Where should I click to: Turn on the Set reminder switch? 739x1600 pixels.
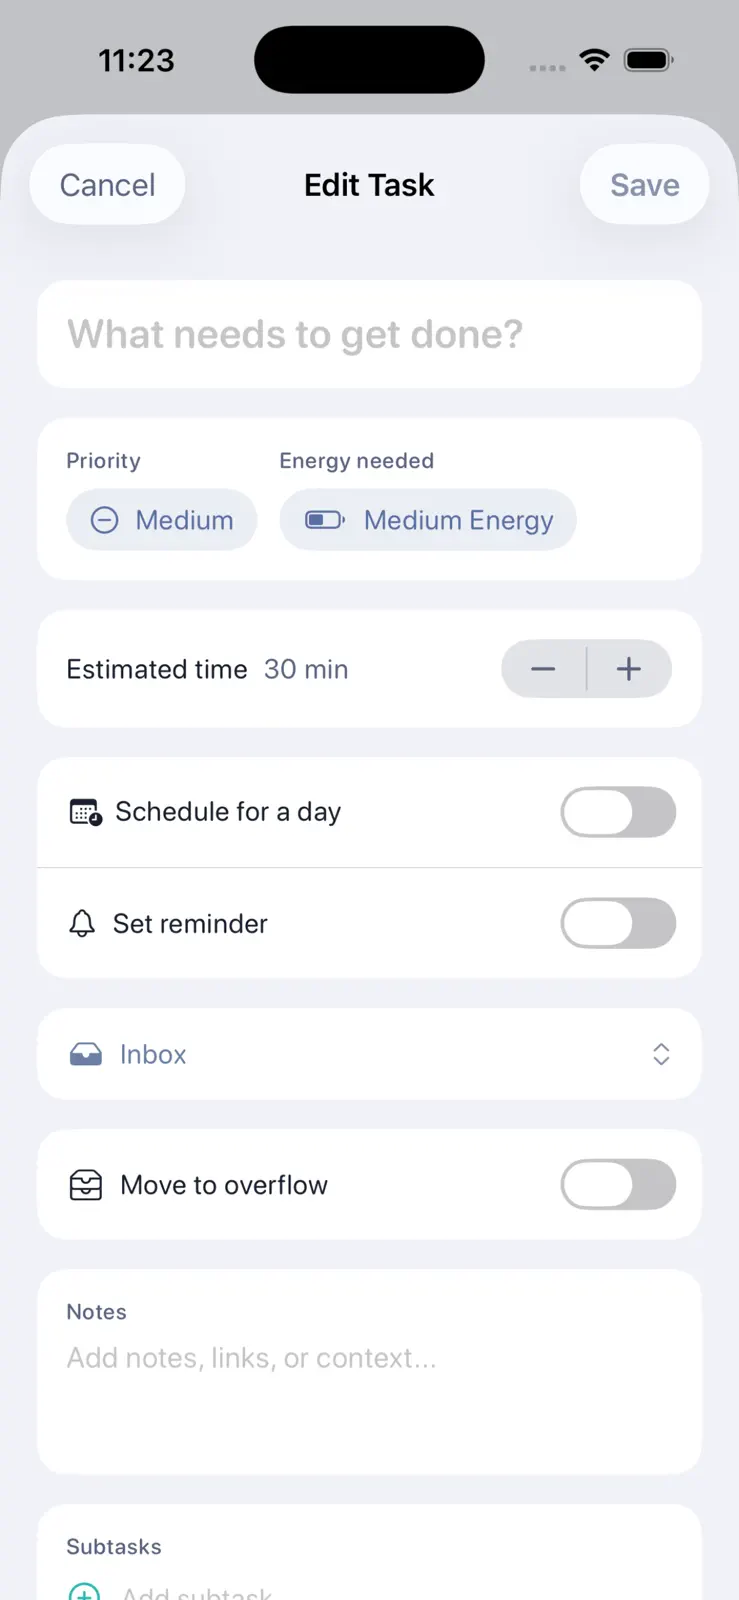[618, 923]
